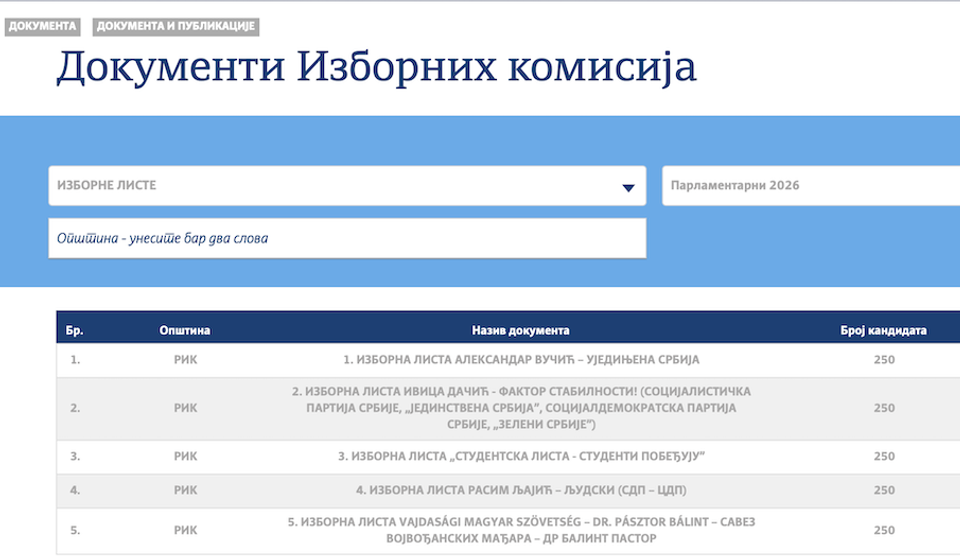
Task: Click candidate count 250 in Студентска листа row
Action: click(884, 456)
